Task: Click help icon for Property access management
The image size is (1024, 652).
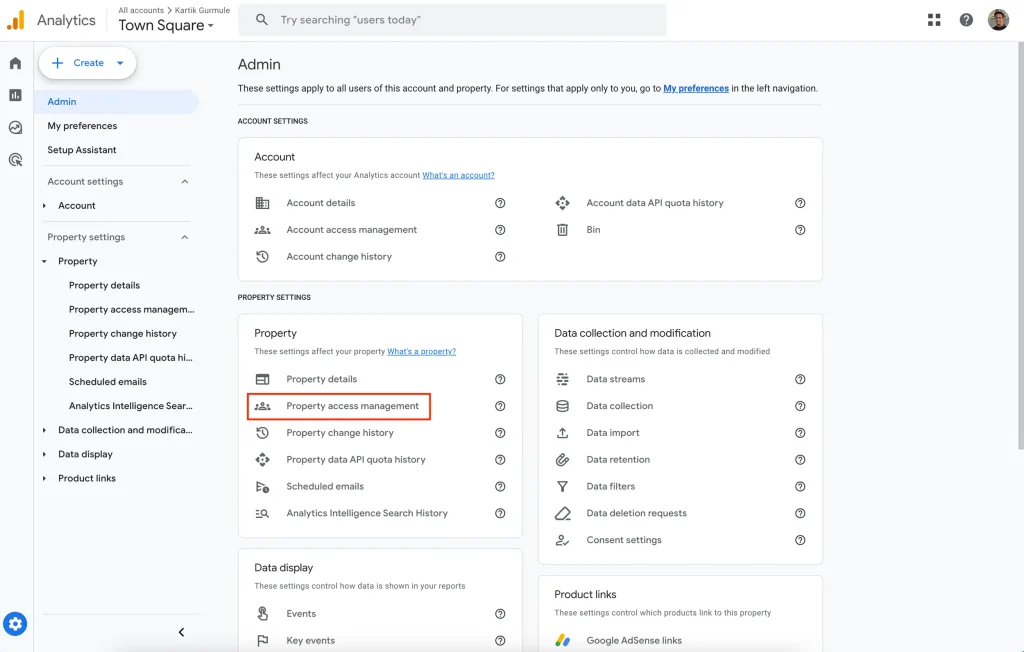Action: 500,406
